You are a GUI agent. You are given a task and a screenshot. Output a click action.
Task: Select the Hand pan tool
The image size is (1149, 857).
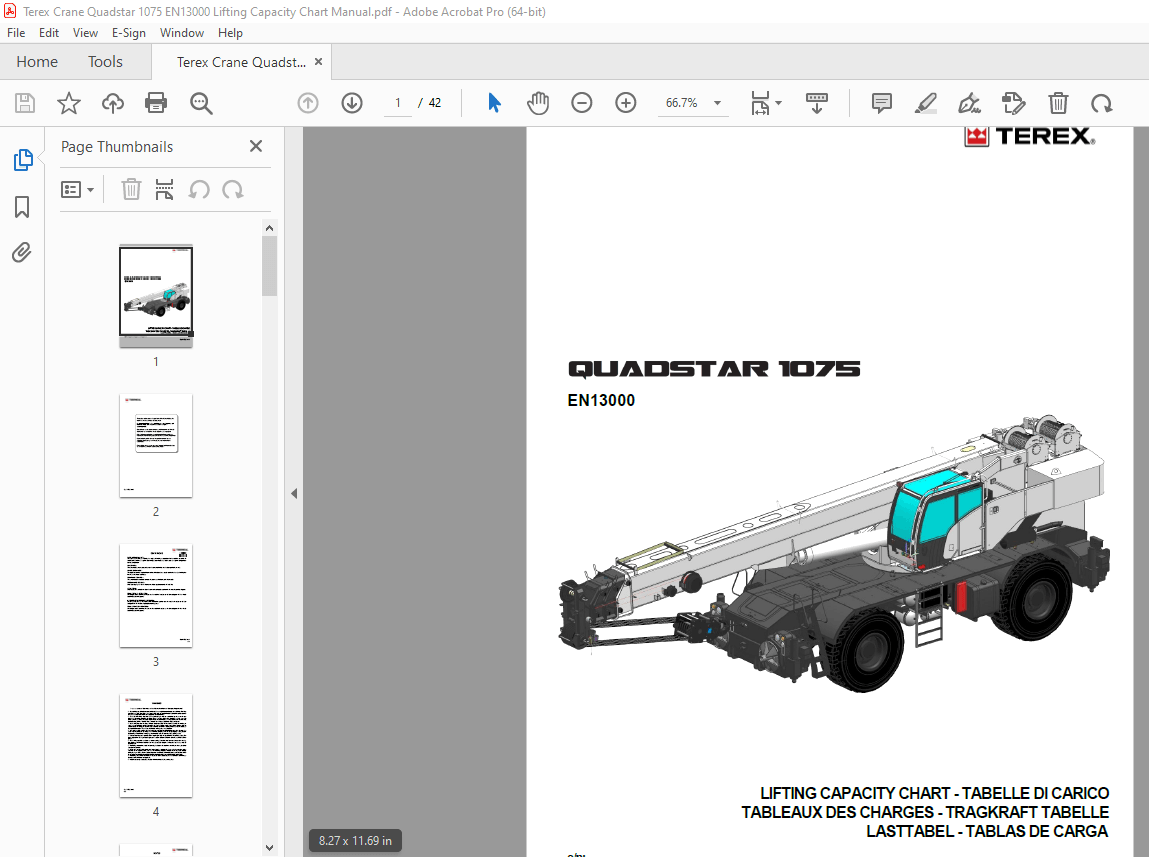pos(538,102)
